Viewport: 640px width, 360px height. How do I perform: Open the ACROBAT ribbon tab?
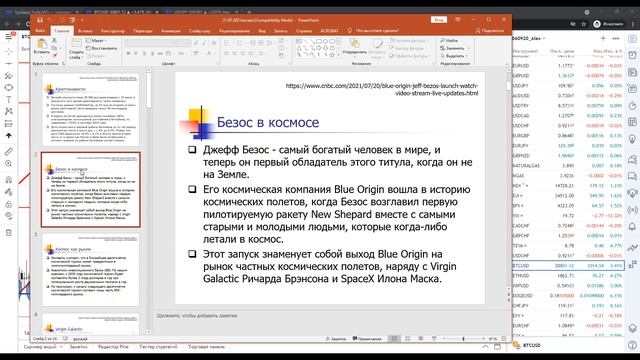(x=329, y=31)
